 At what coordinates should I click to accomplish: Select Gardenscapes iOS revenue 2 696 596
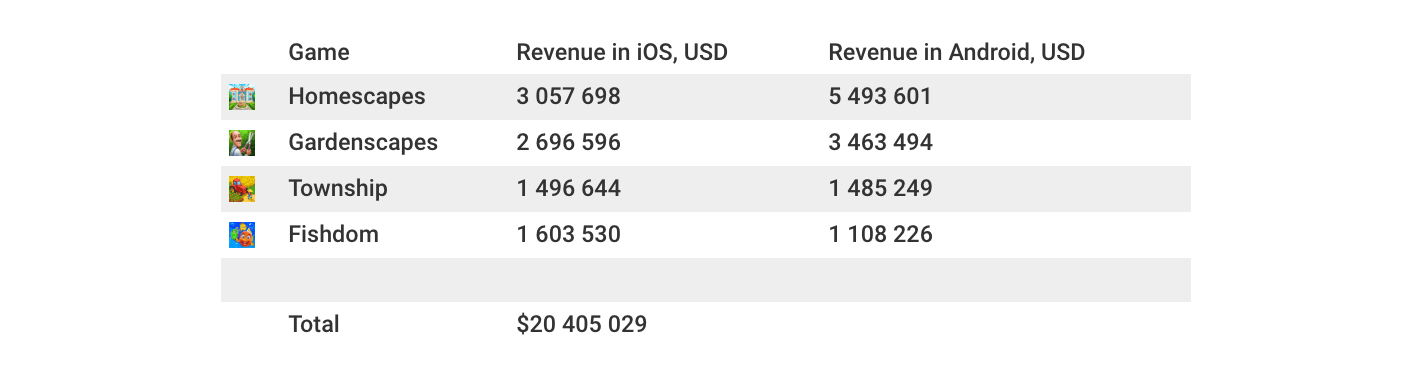pos(569,143)
